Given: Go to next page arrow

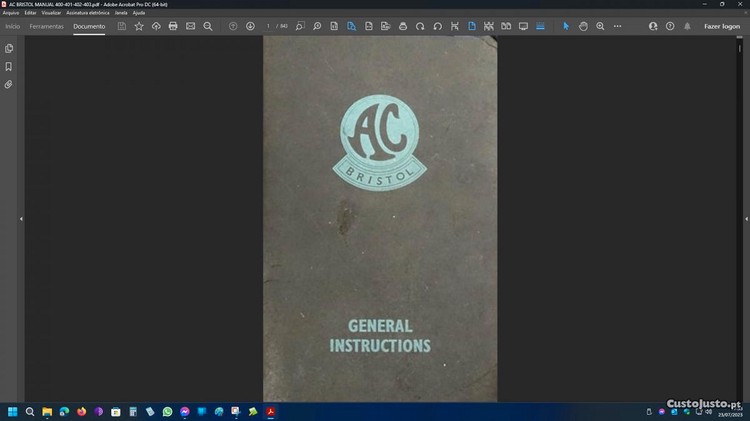Looking at the screenshot, I should [250, 26].
